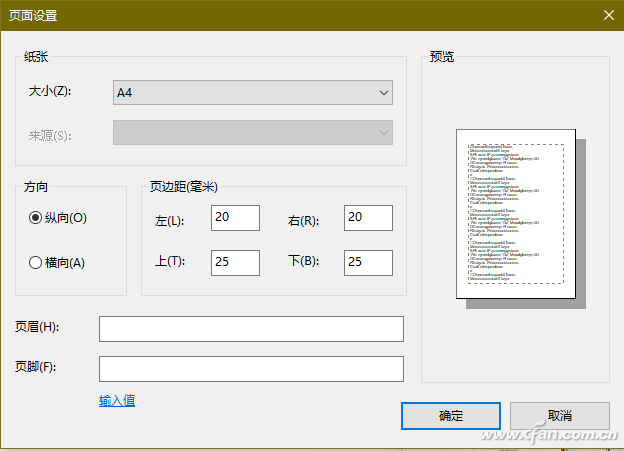
Task: Focus the 页眉(H) header text box
Action: (251, 329)
